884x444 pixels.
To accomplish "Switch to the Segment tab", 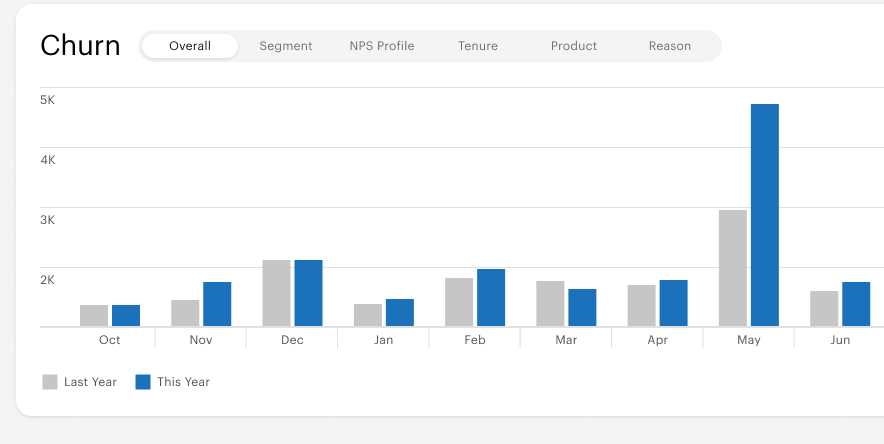I will pyautogui.click(x=286, y=46).
